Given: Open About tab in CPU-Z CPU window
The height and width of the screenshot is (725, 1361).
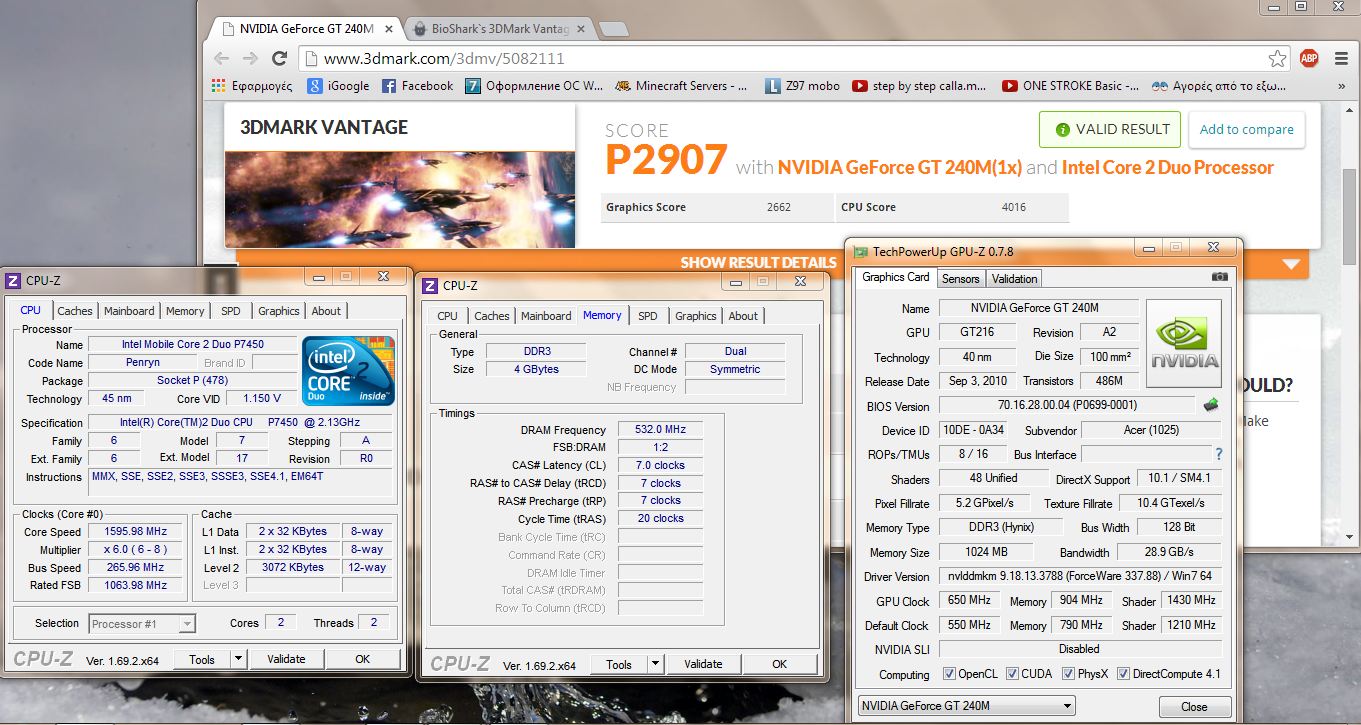Looking at the screenshot, I should (326, 311).
